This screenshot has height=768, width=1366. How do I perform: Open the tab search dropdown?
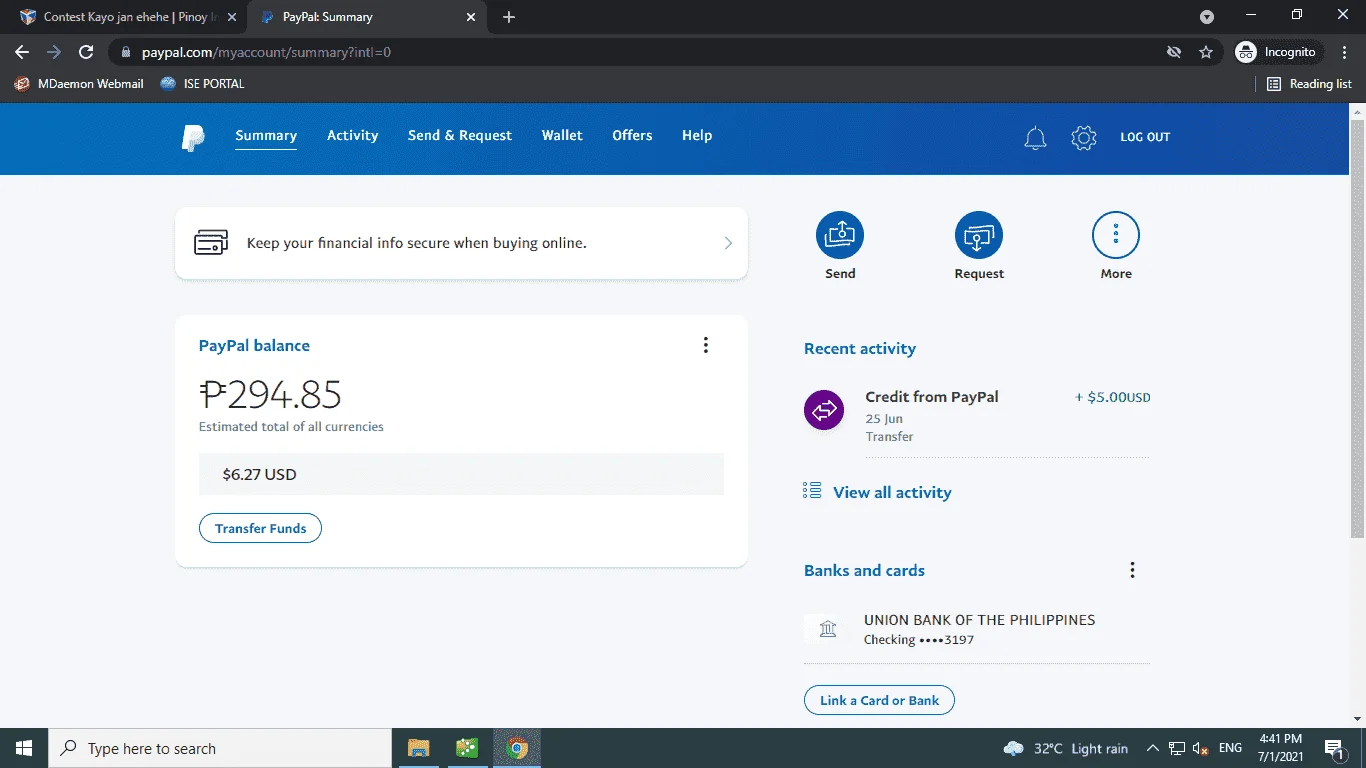[x=1207, y=17]
